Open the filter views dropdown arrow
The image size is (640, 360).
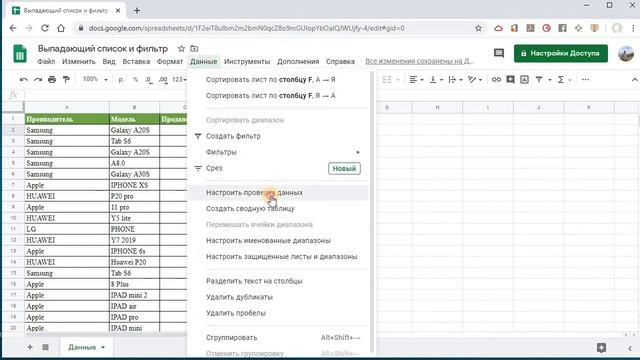(549, 80)
